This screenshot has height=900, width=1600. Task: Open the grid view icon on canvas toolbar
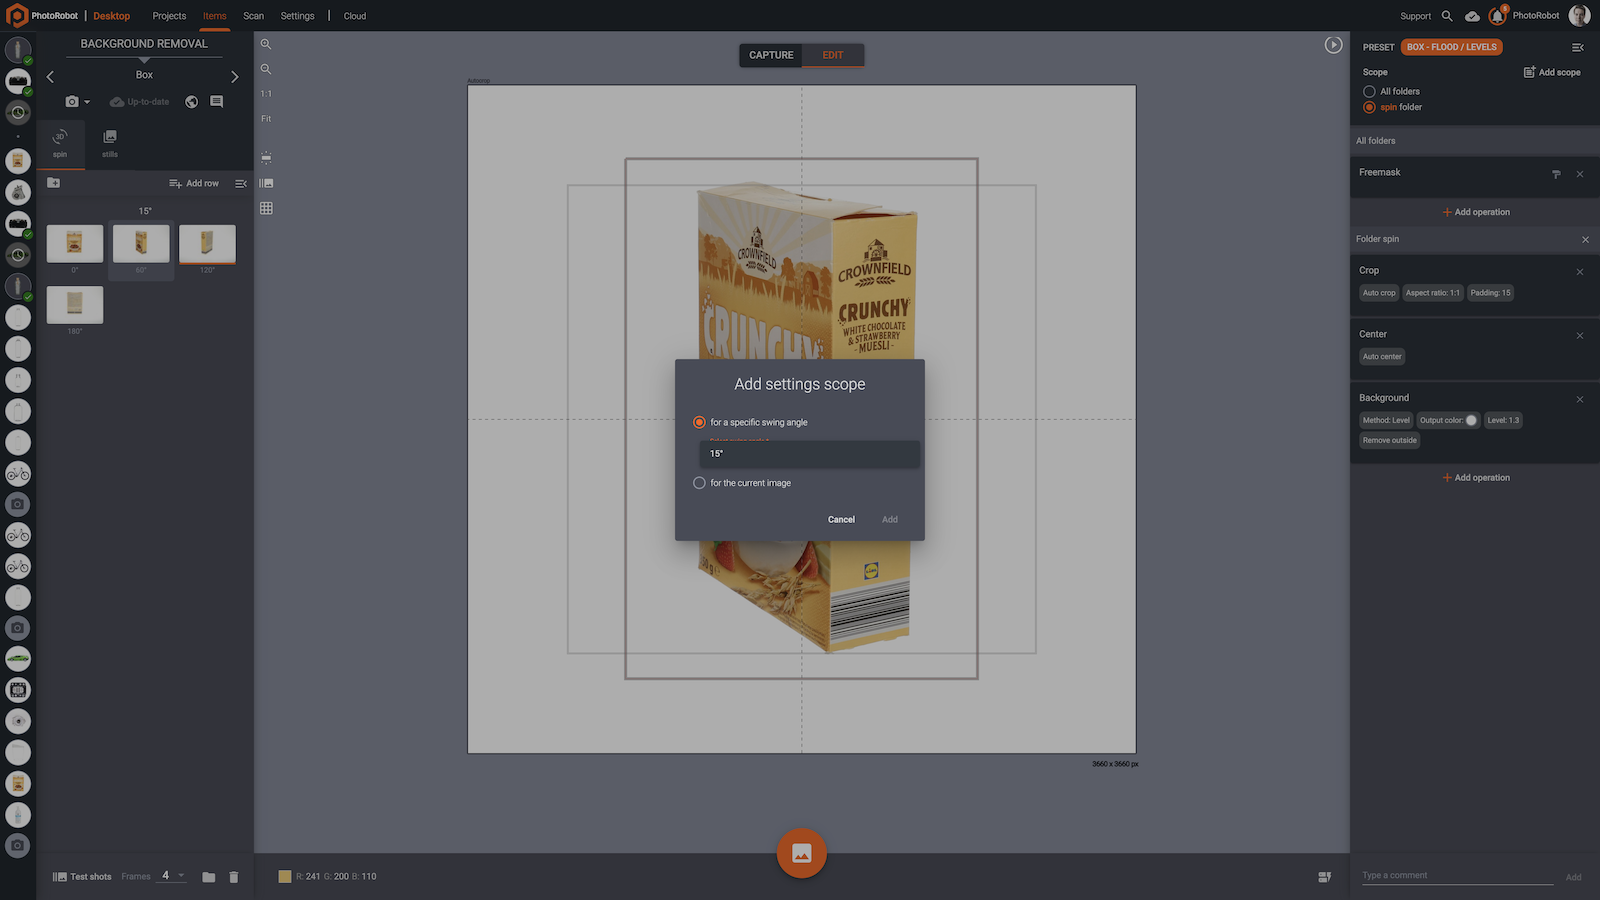[266, 207]
